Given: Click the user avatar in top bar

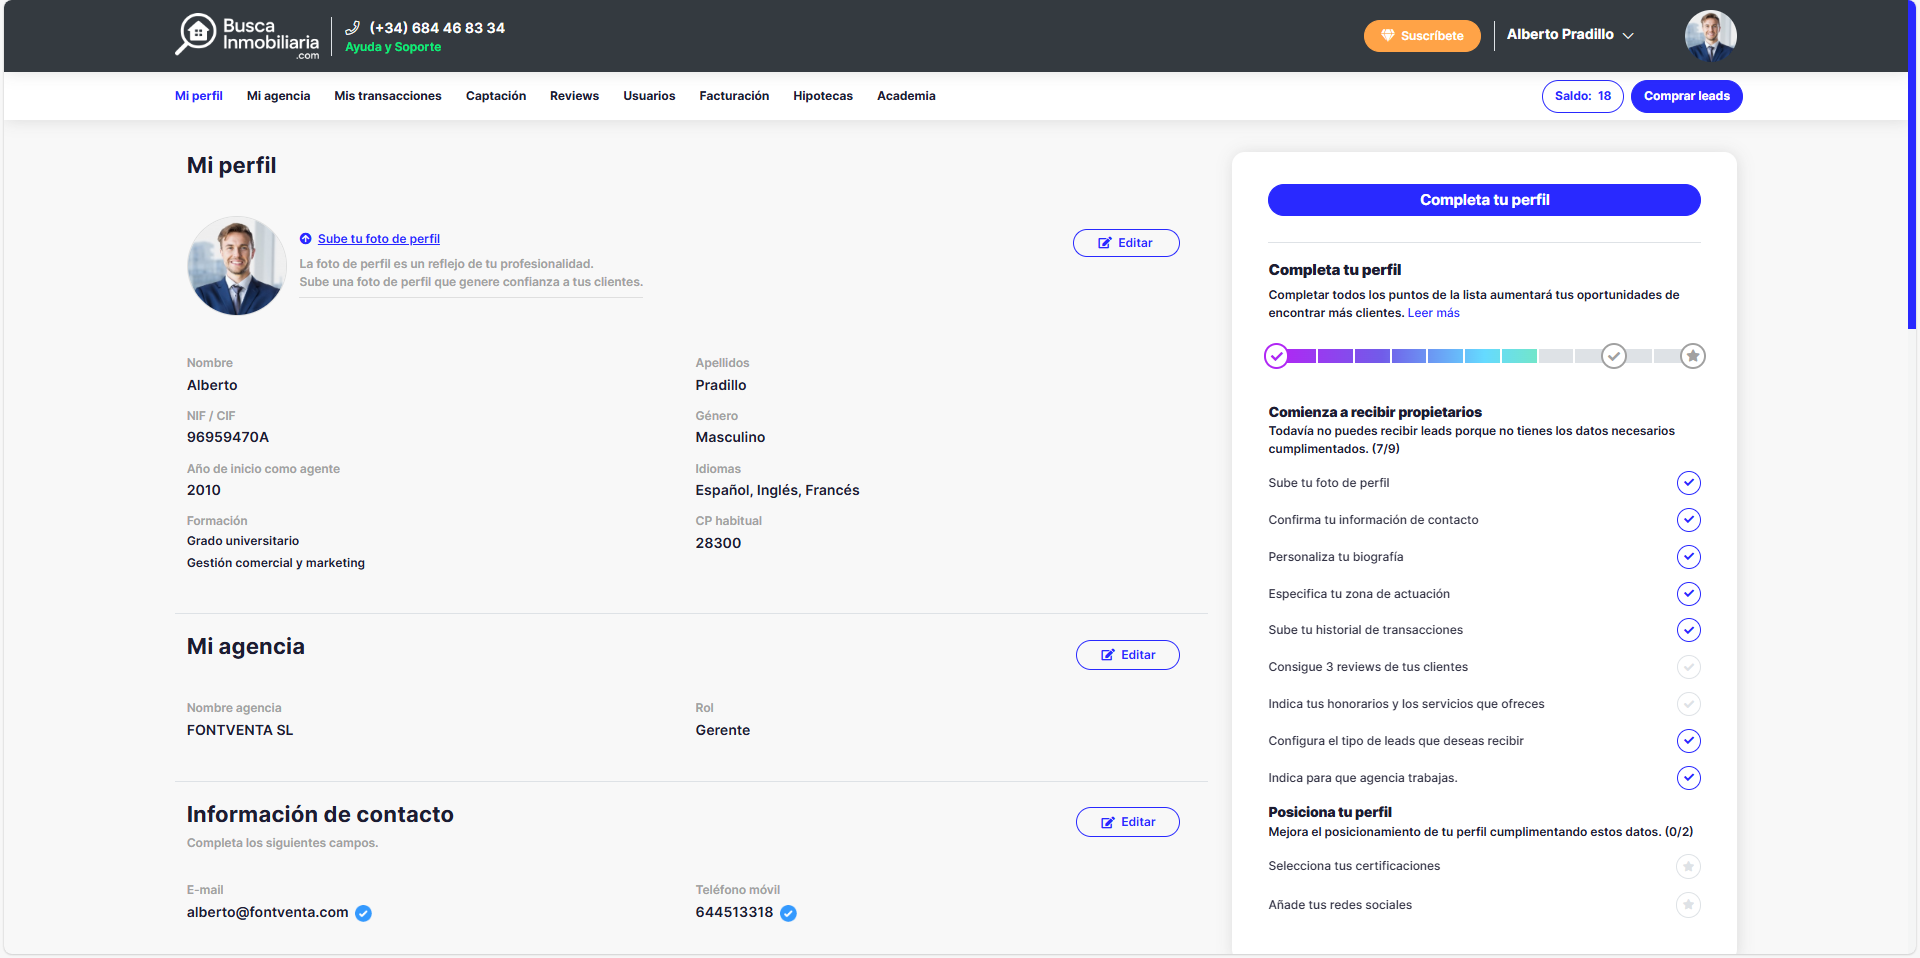Looking at the screenshot, I should coord(1710,36).
